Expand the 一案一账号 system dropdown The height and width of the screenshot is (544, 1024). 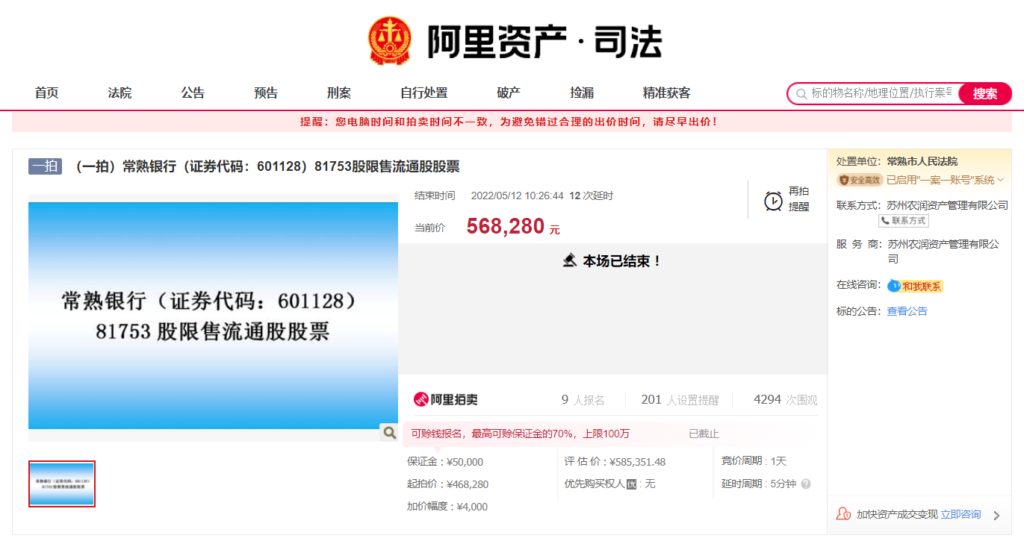[1000, 180]
